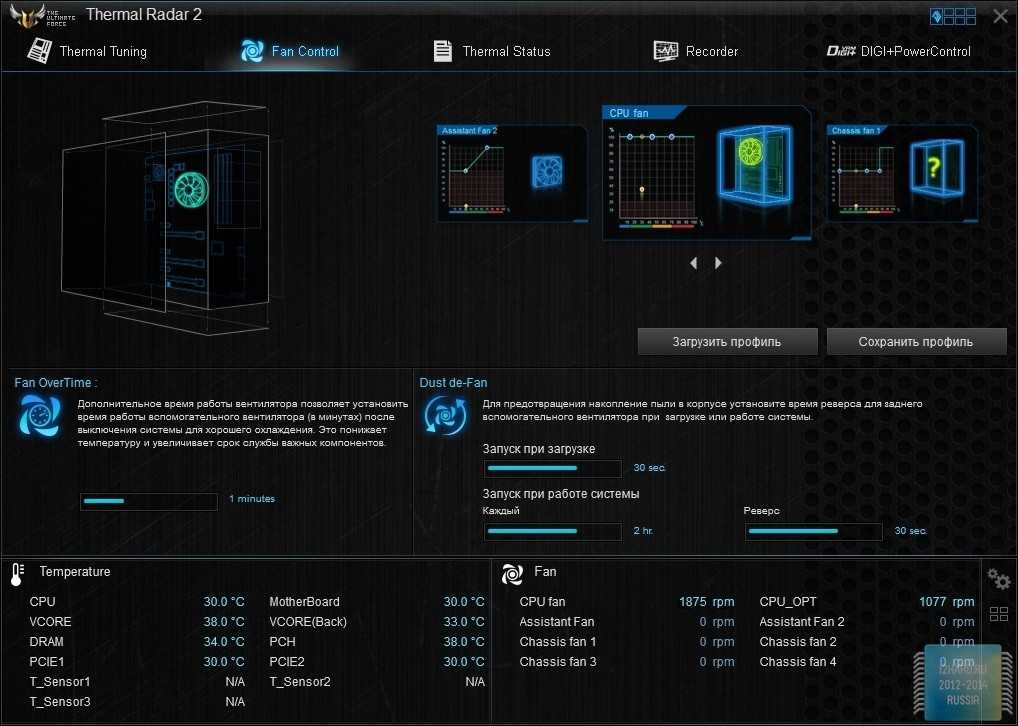Go to the DIGI+PowerControl tab
This screenshot has width=1018, height=726.
(898, 51)
